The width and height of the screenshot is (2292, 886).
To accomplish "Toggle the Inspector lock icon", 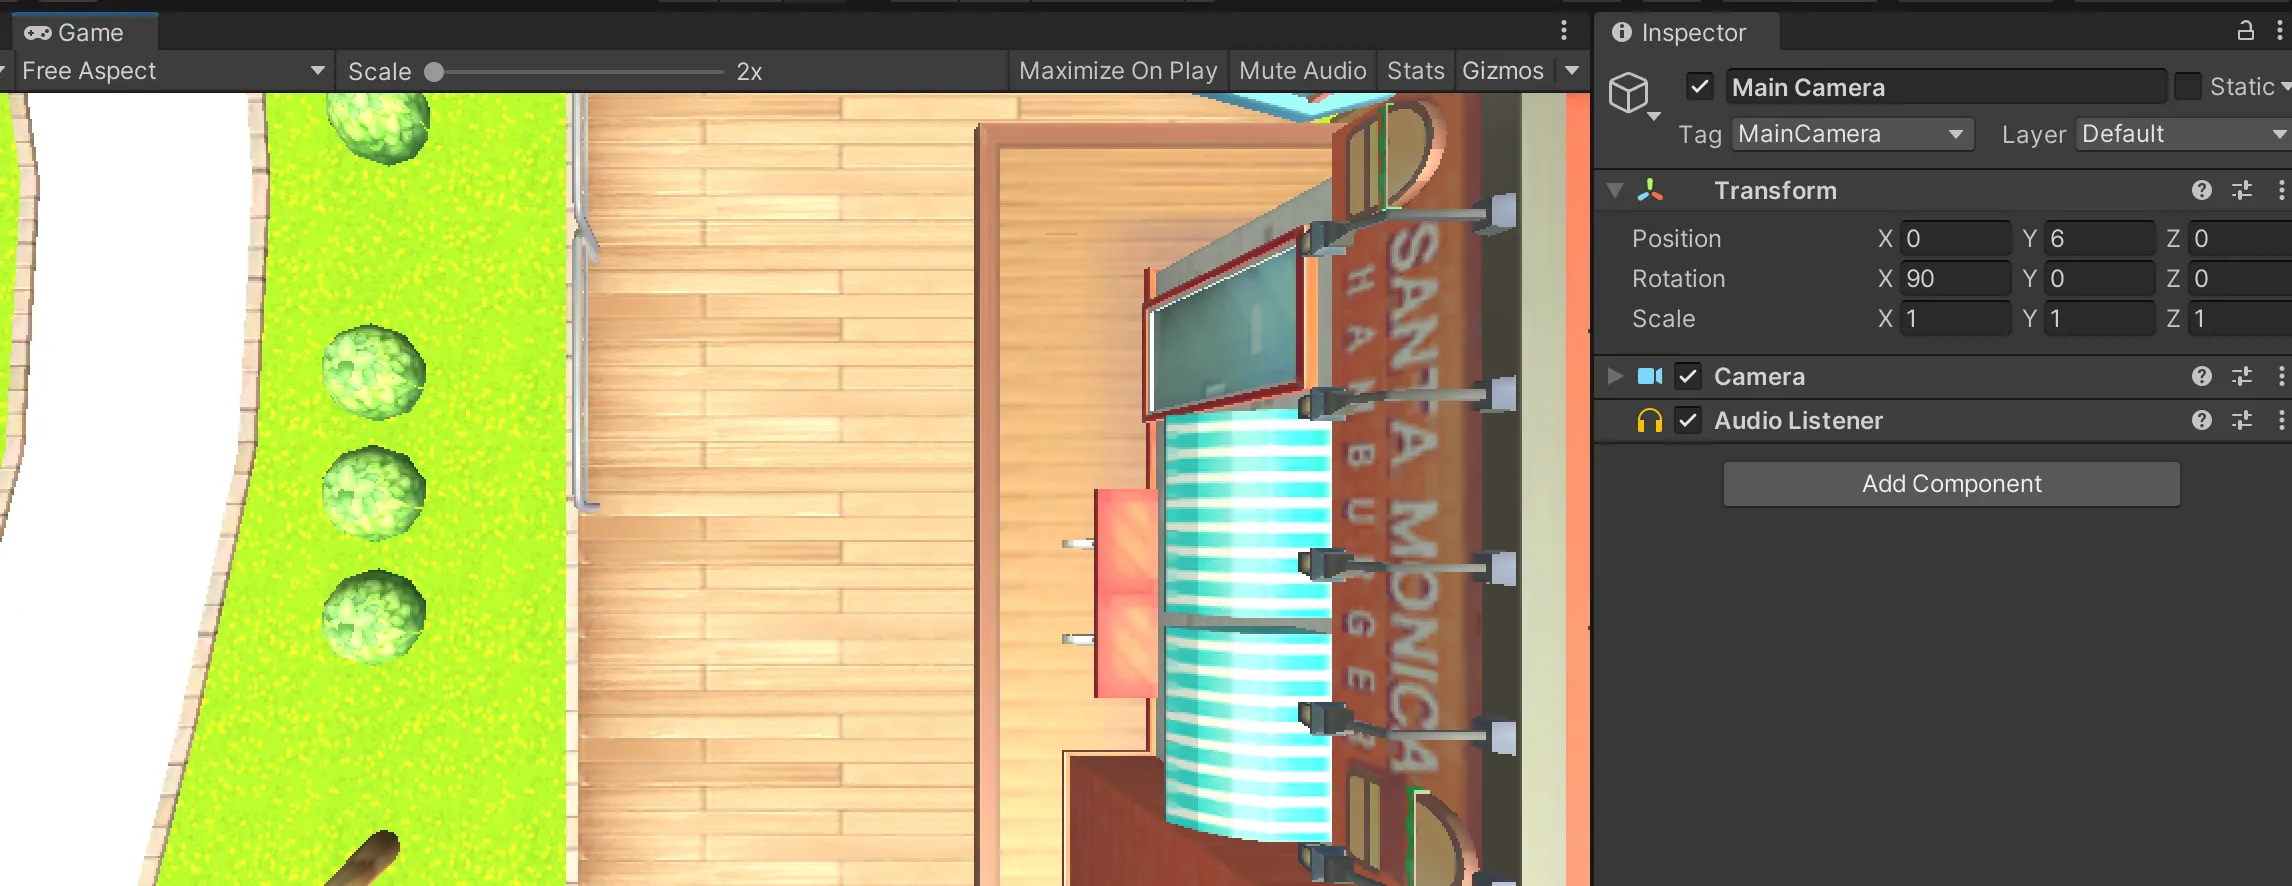I will pyautogui.click(x=2246, y=30).
